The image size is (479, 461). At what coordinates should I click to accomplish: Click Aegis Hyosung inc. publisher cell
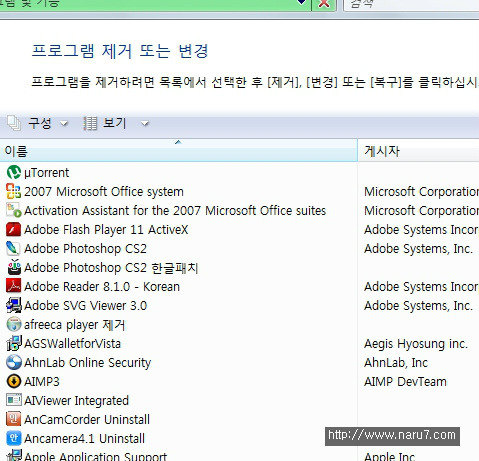[x=416, y=344]
